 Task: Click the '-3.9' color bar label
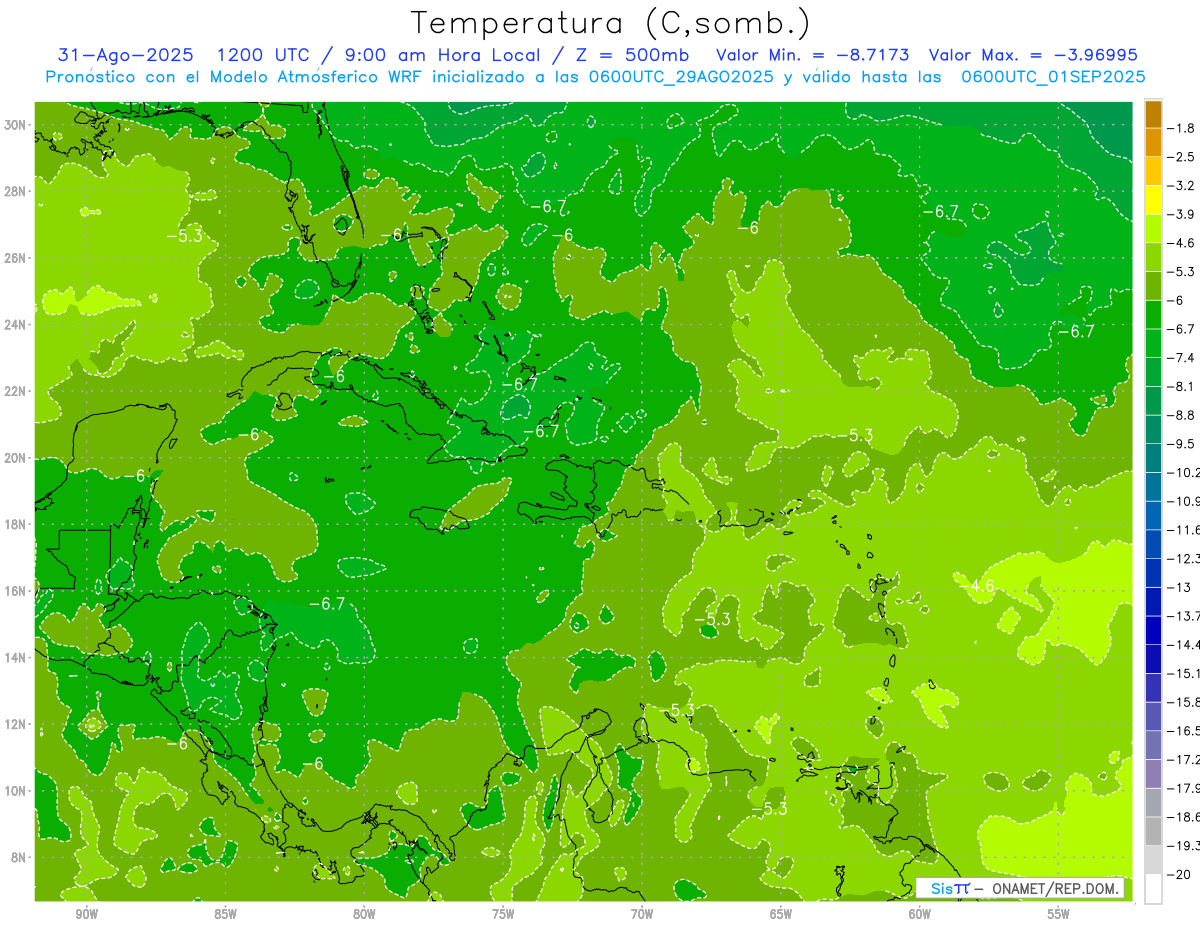(1182, 214)
